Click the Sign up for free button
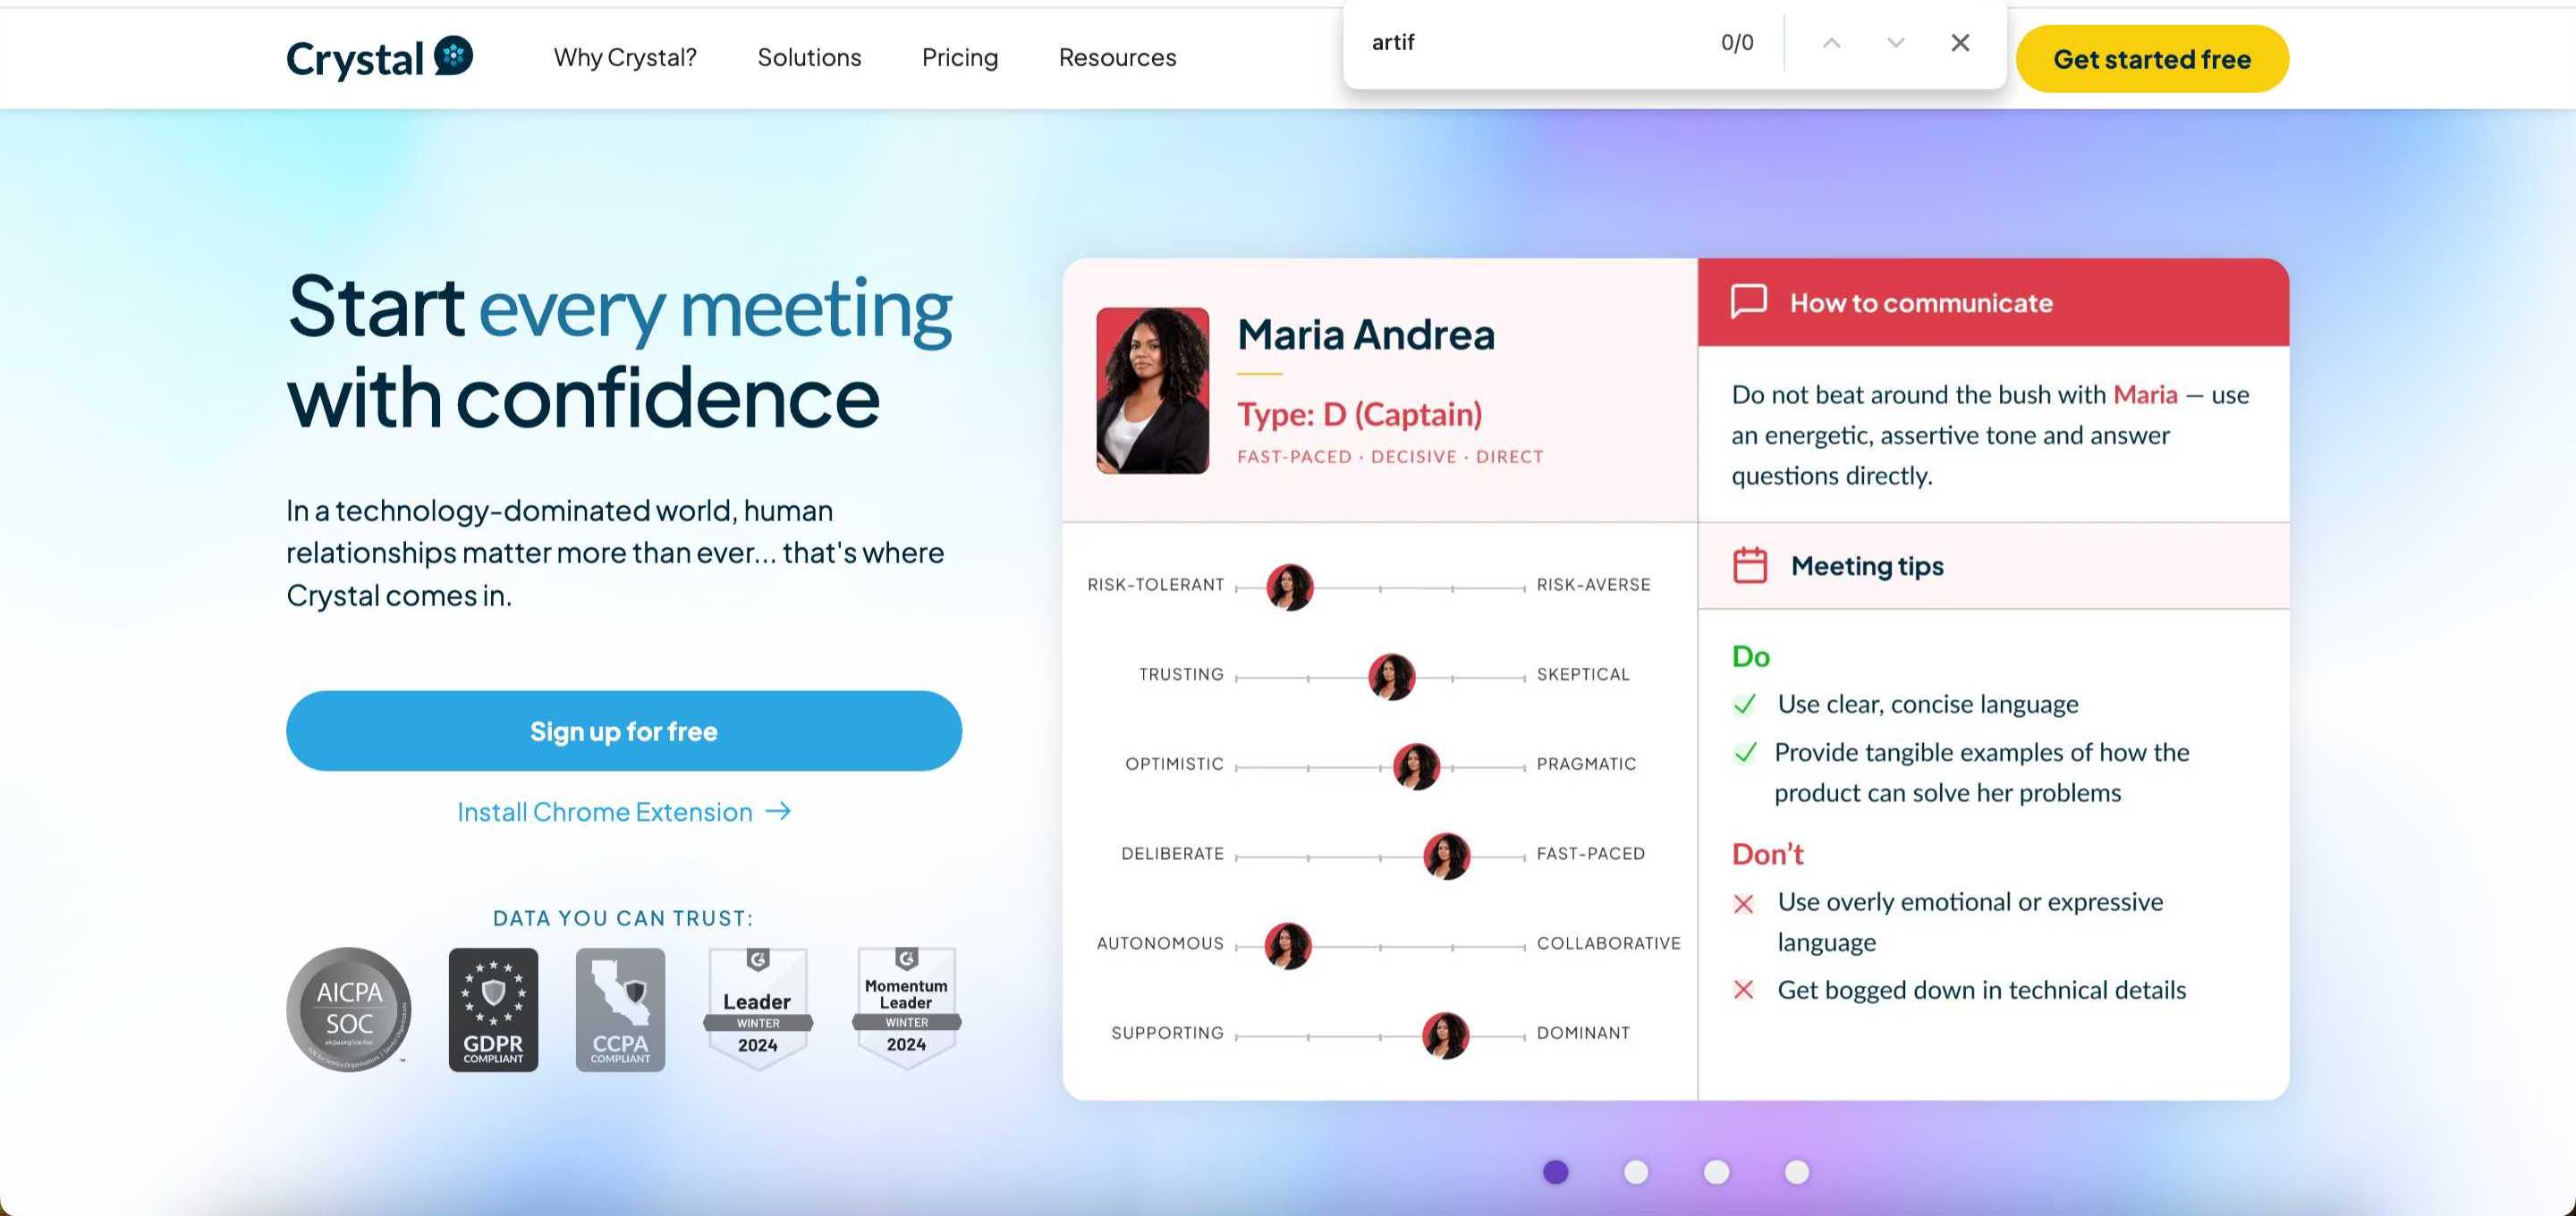Image resolution: width=2576 pixels, height=1216 pixels. (x=624, y=731)
